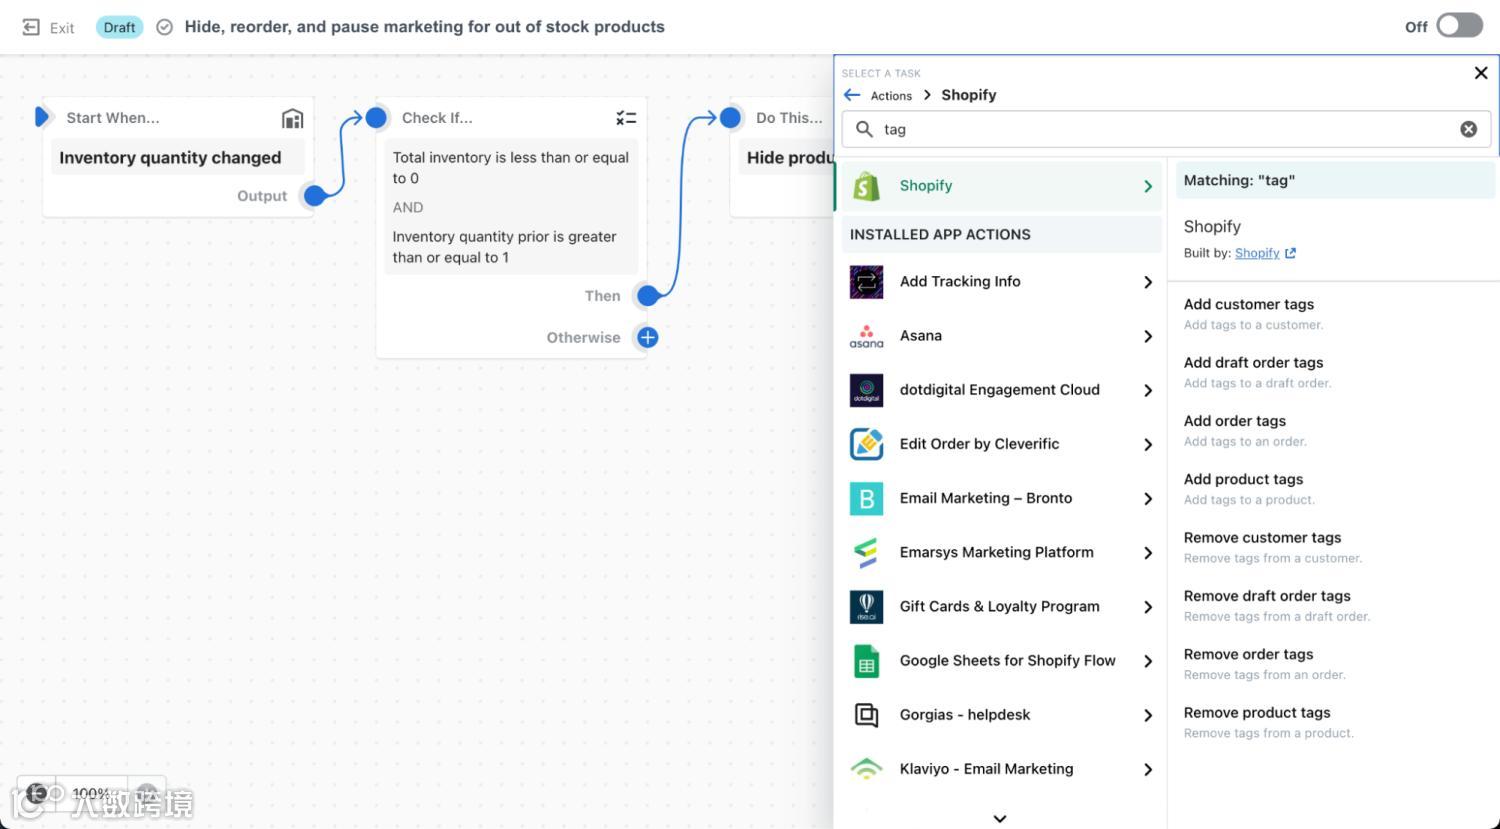1500x829 pixels.
Task: Click the Google Sheets for Shopify Flow icon
Action: 866,660
